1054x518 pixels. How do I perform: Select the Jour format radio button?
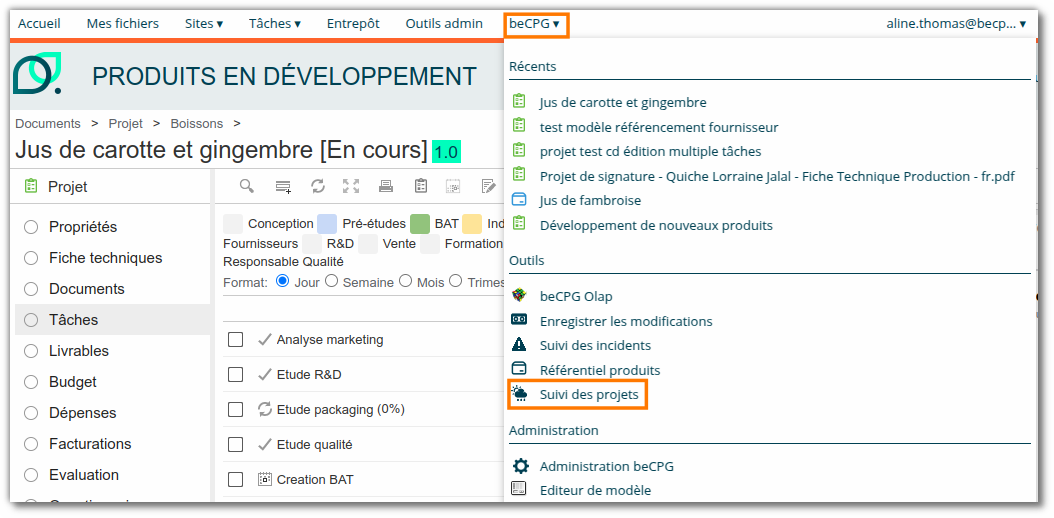tap(282, 281)
